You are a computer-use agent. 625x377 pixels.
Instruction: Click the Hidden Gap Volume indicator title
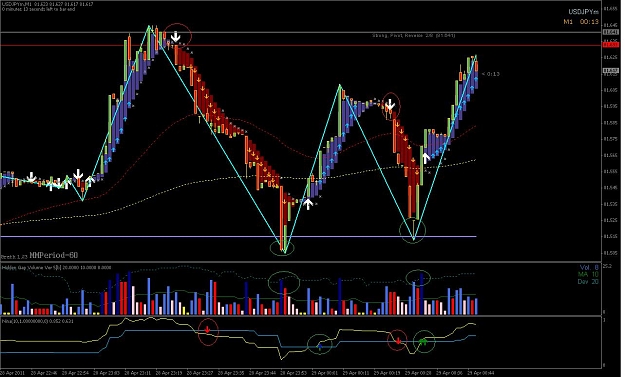coord(56,267)
